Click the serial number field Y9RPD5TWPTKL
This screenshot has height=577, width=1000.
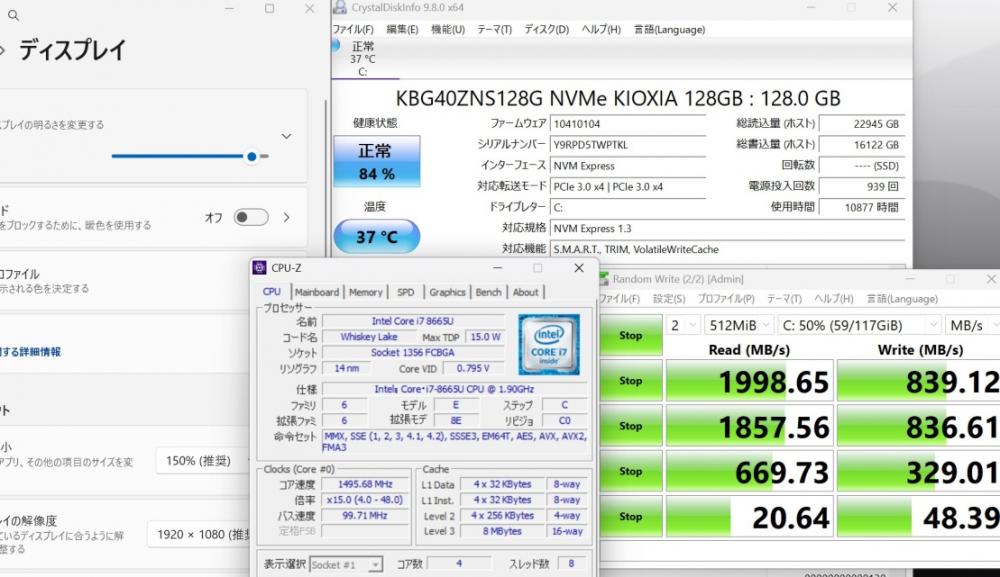click(x=628, y=145)
